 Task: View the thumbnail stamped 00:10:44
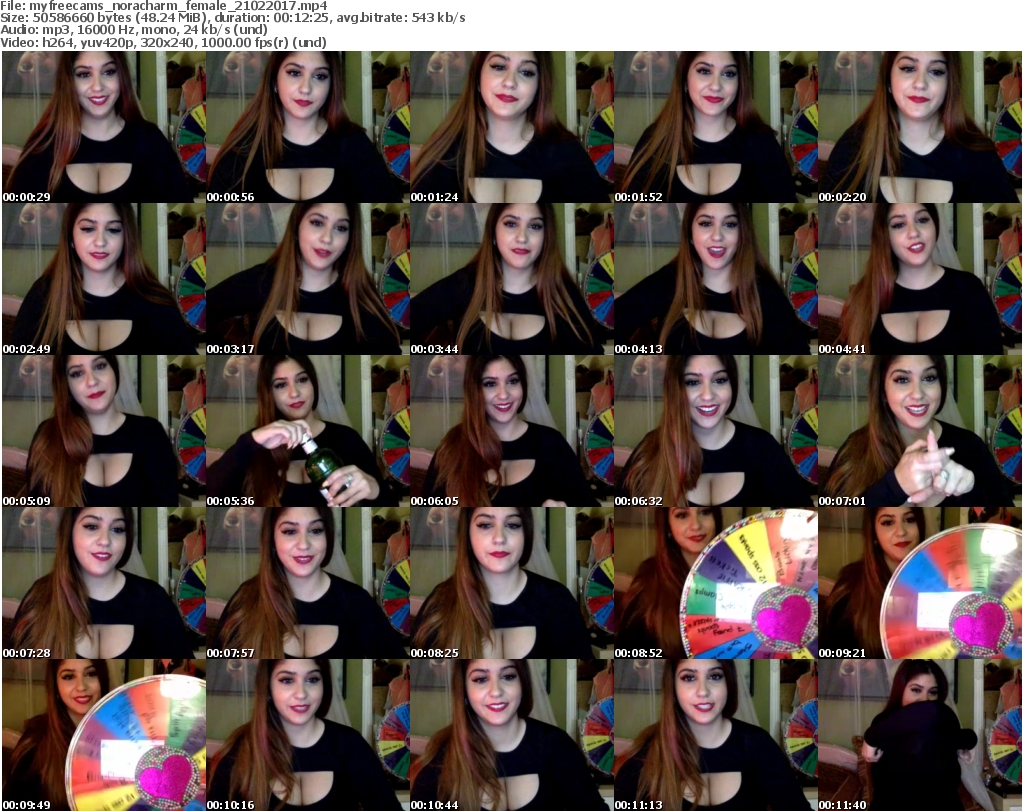coord(511,735)
